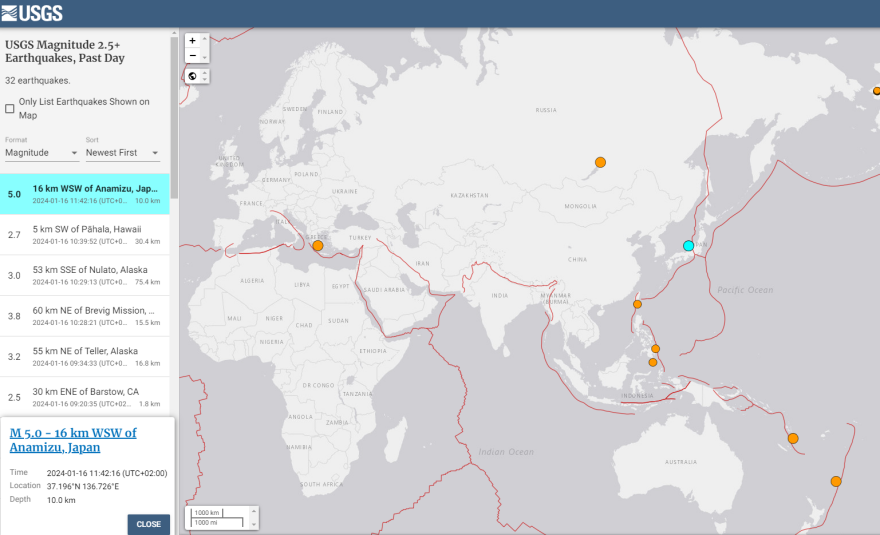Click the orange earthquake marker near New Zealand

[x=836, y=481]
